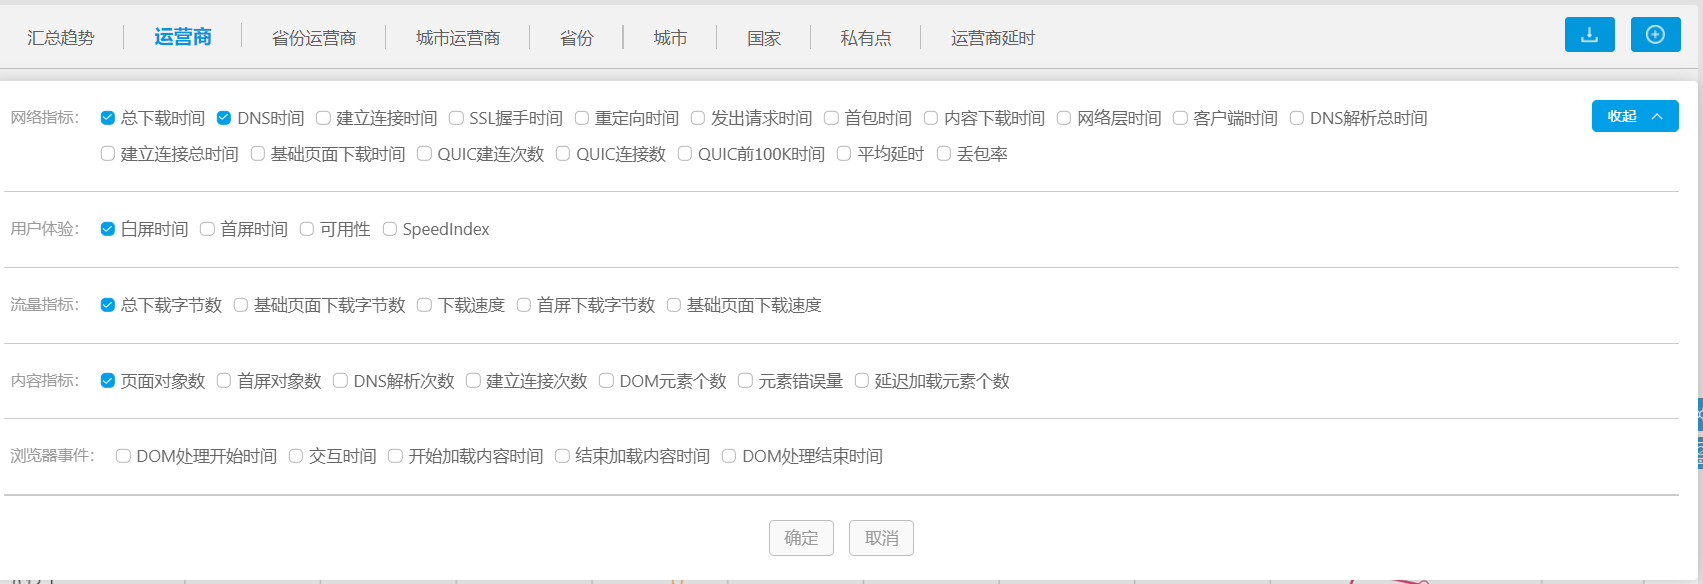The width and height of the screenshot is (1703, 584).
Task: Check the DOM元素个数 option
Action: 606,381
